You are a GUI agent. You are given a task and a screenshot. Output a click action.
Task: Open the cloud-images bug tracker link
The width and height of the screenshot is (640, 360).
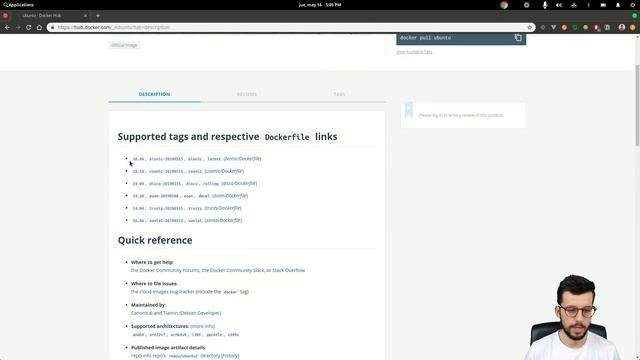pyautogui.click(x=162, y=292)
